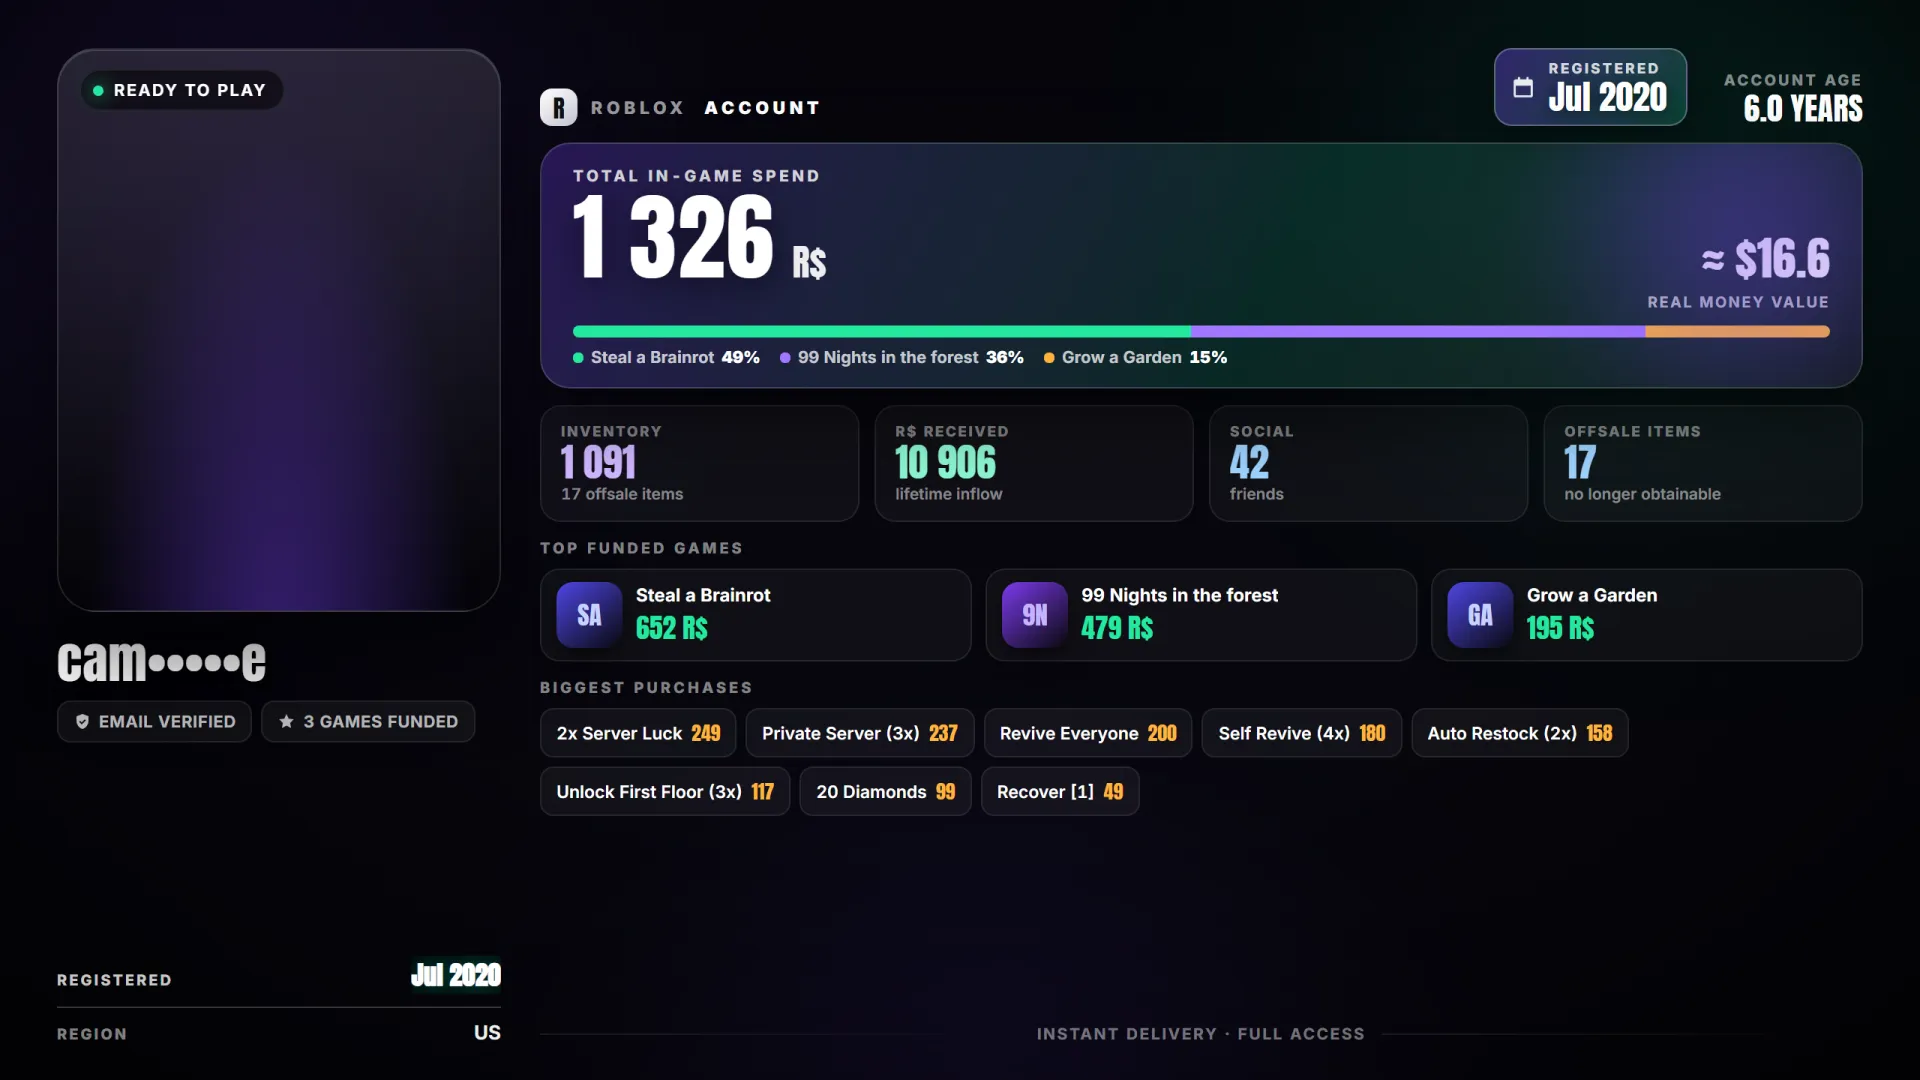The width and height of the screenshot is (1920, 1080).
Task: Click the 9N game icon tile
Action: click(x=1034, y=615)
